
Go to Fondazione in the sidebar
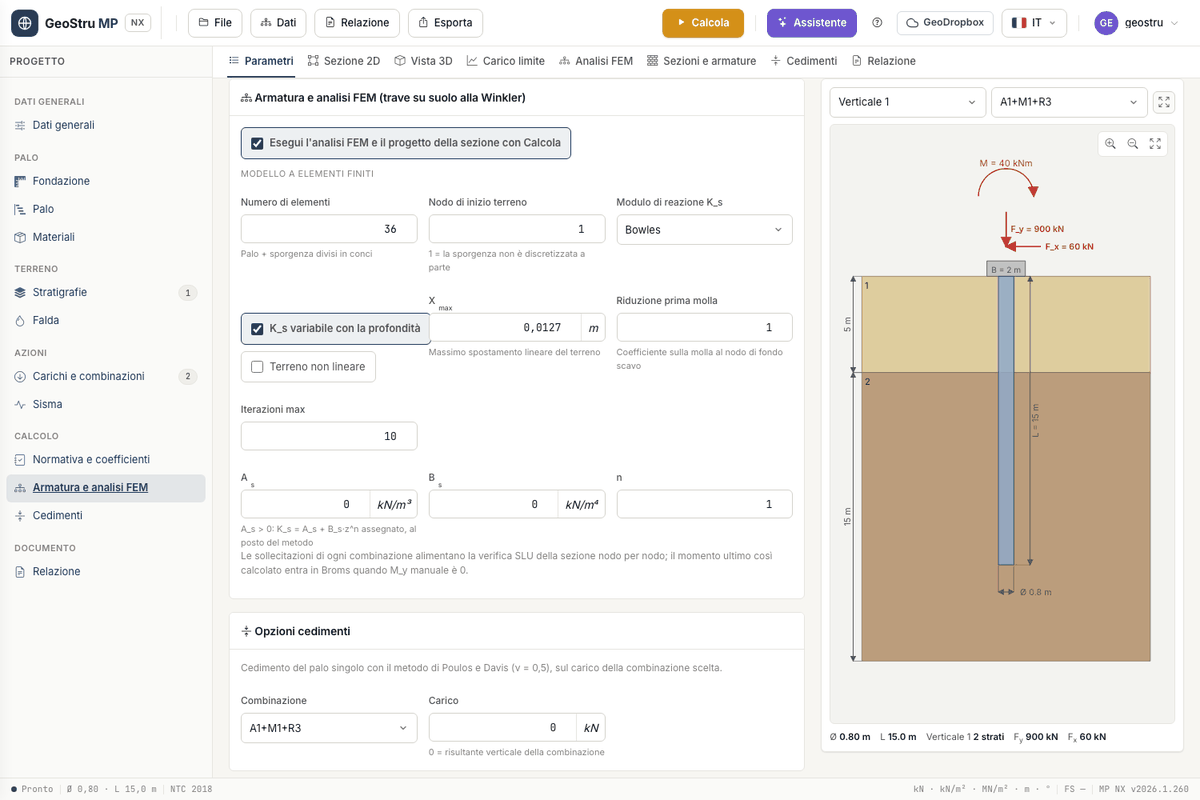coord(106,181)
